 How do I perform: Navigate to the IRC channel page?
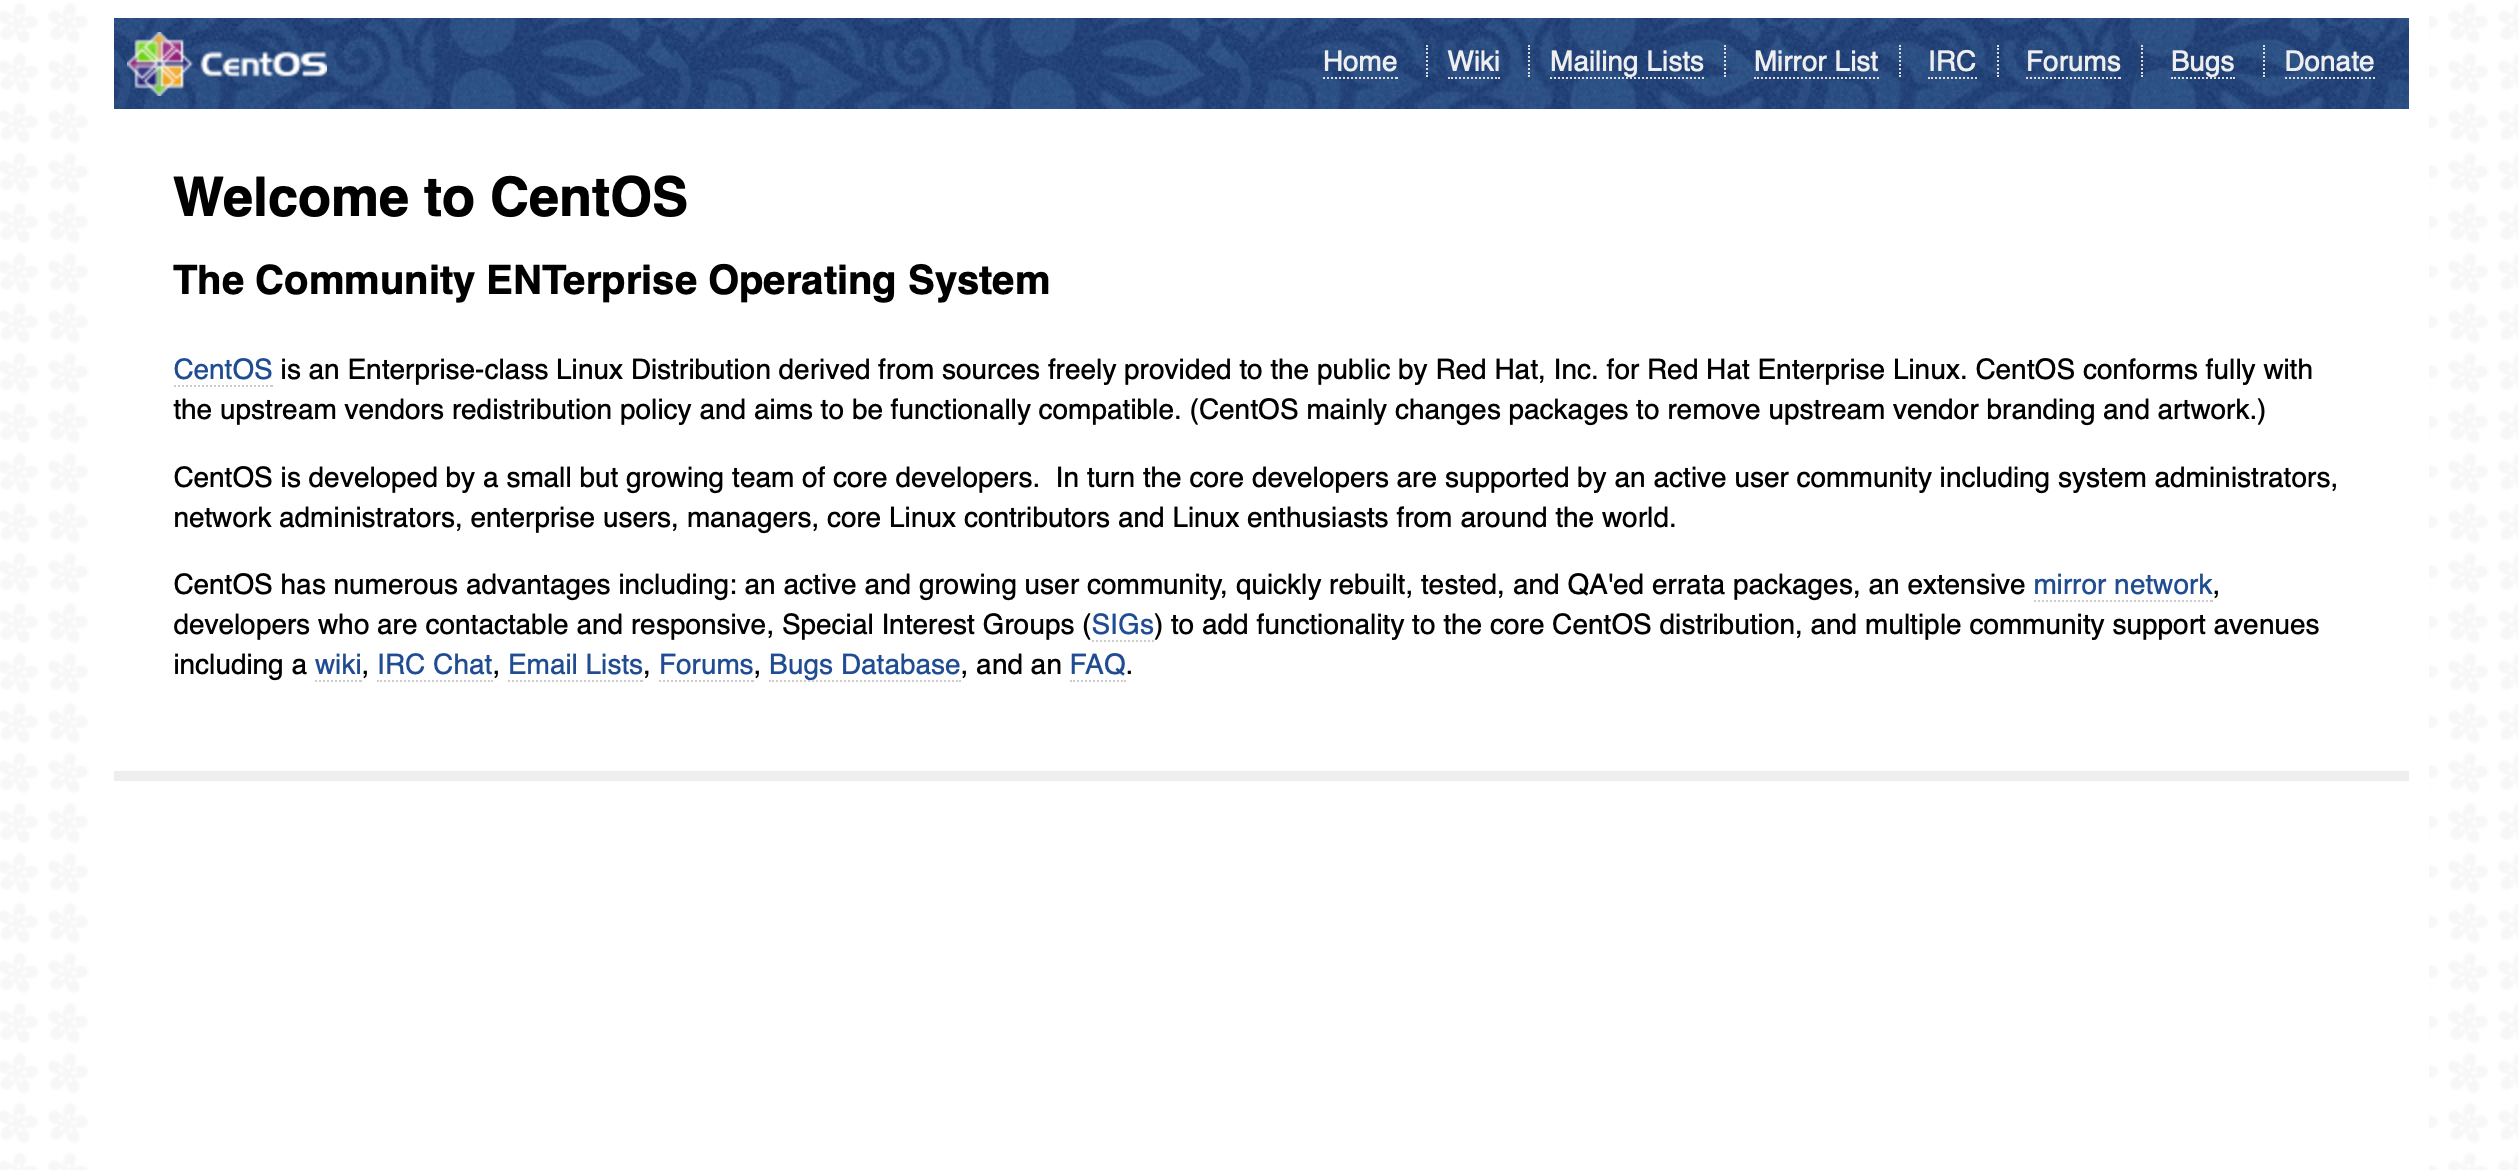click(1951, 61)
